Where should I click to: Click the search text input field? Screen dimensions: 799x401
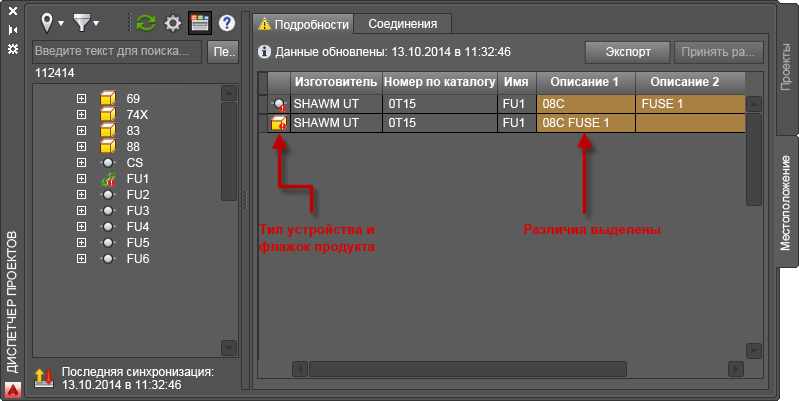tap(117, 51)
